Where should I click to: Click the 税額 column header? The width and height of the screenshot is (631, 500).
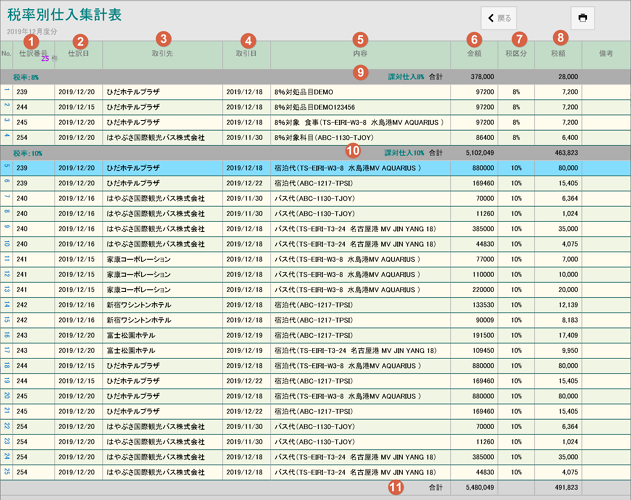558,53
